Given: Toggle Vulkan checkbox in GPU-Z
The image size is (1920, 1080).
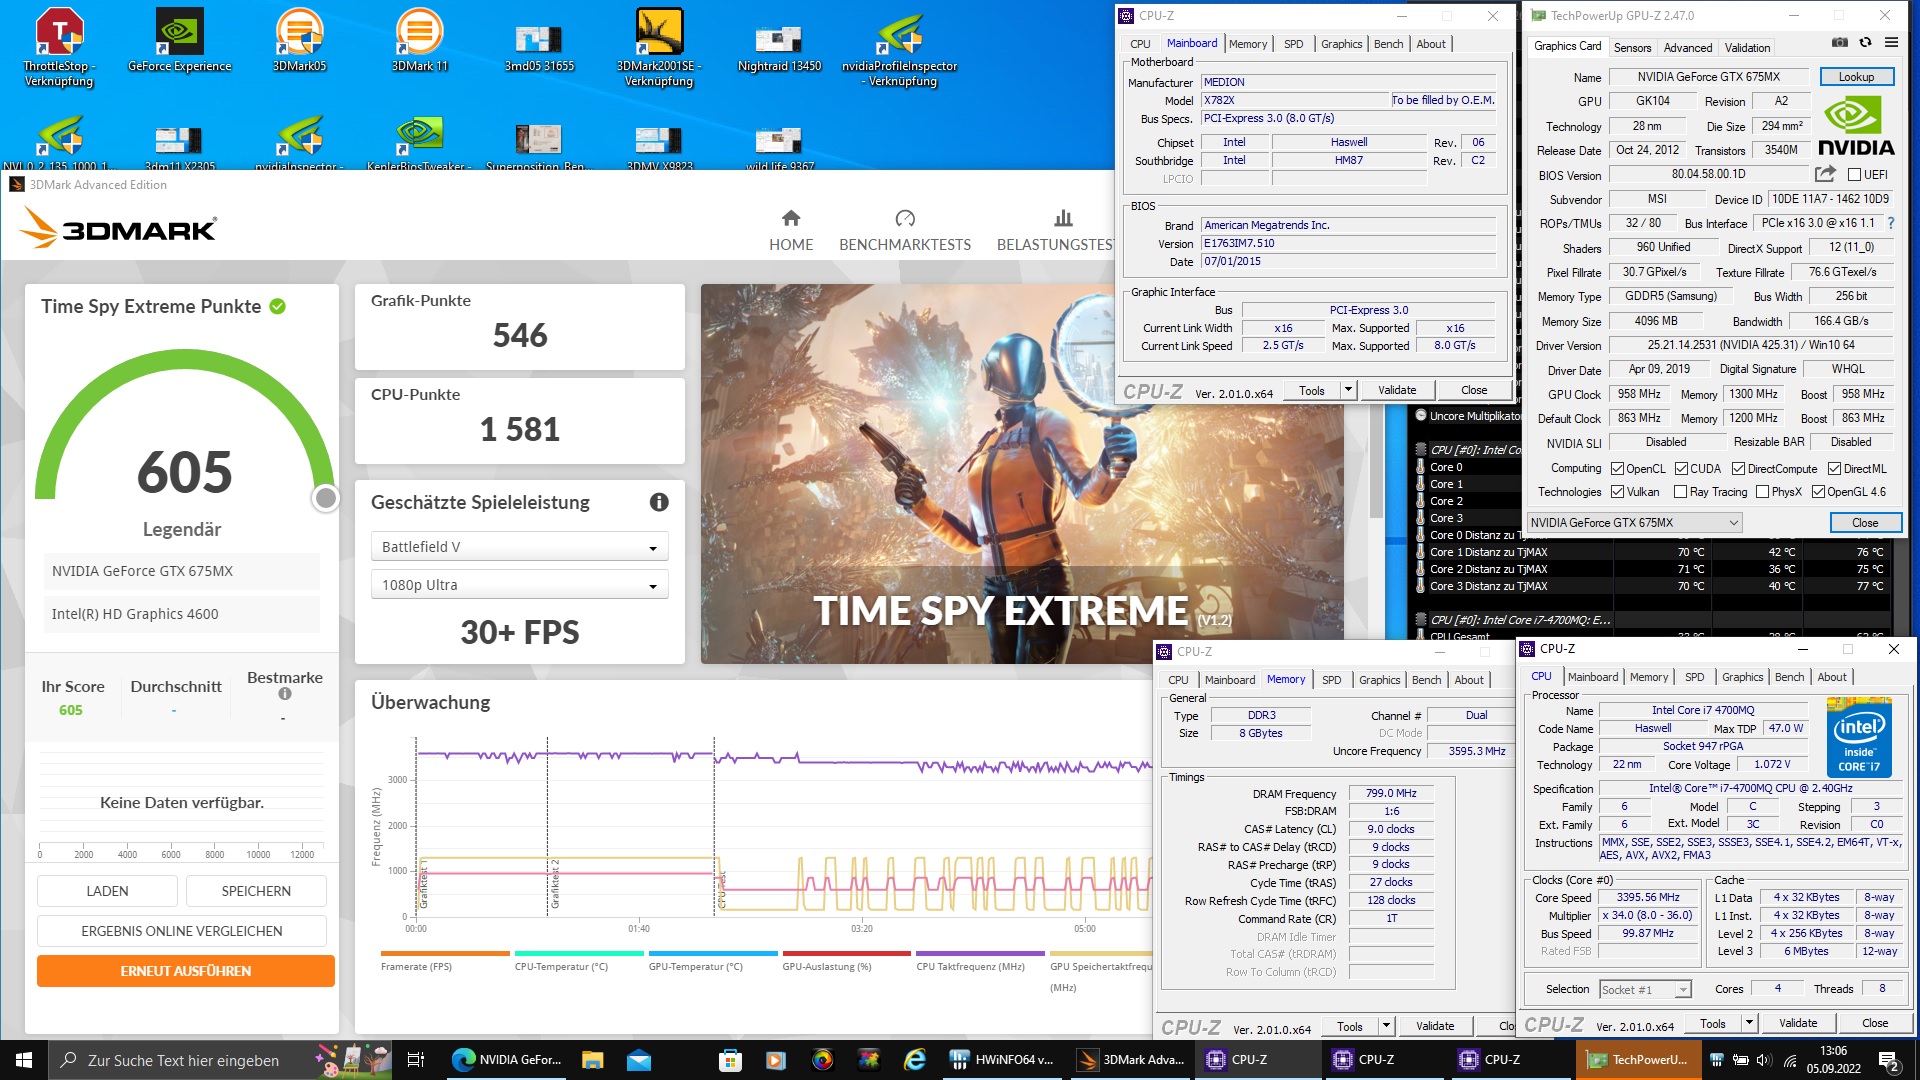Looking at the screenshot, I should coord(1617,492).
